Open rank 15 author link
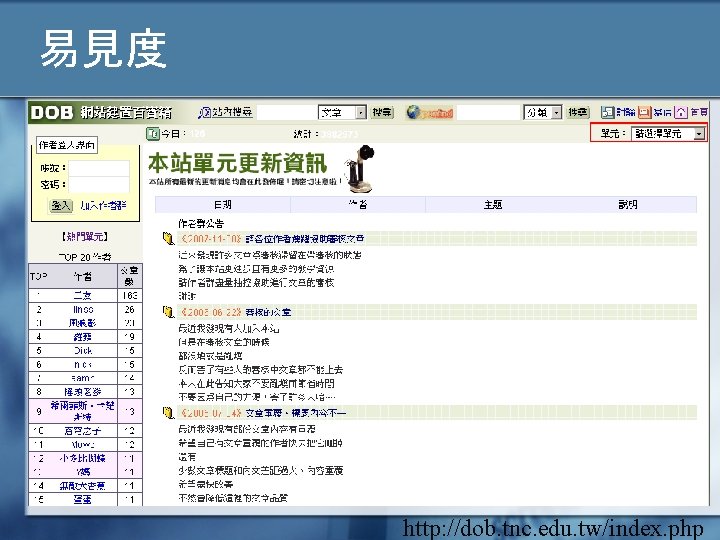This screenshot has width=720, height=540. tap(83, 499)
